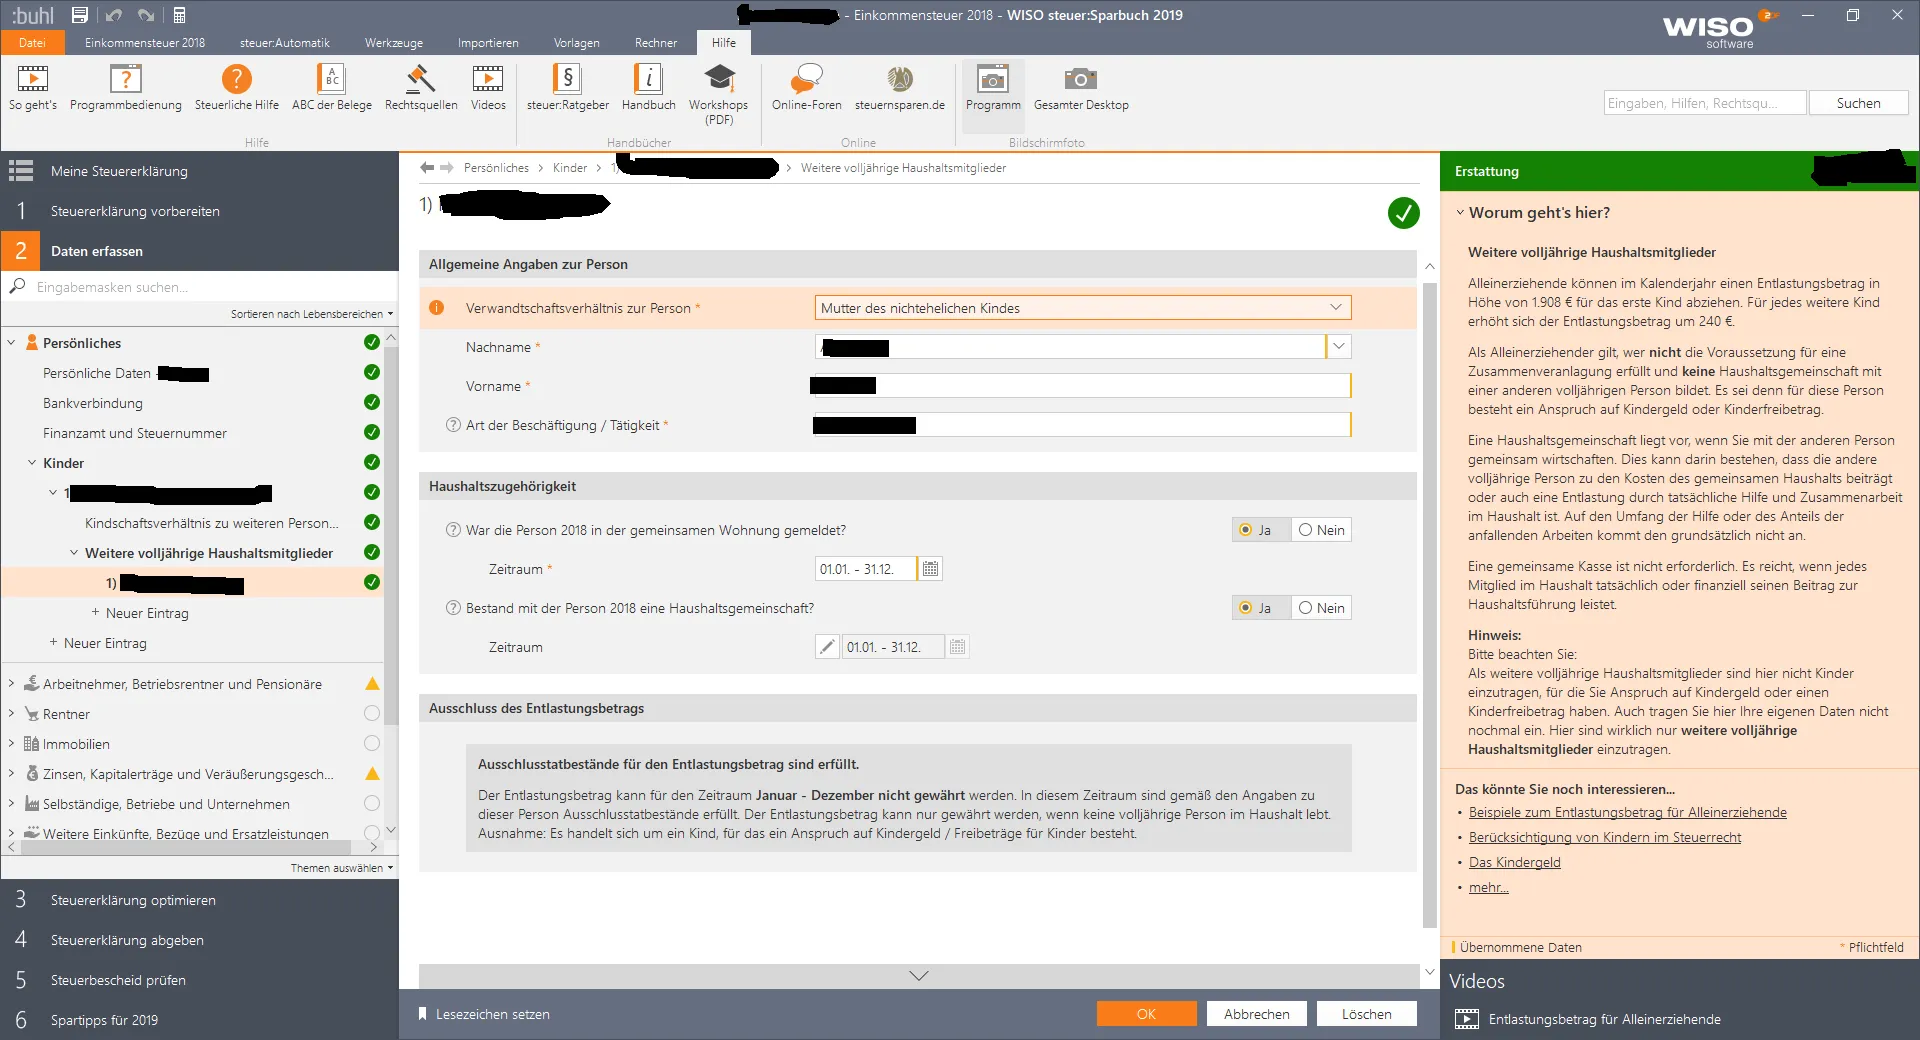The height and width of the screenshot is (1040, 1920).
Task: Switch to the Werkzeuge ribbon tab
Action: click(393, 43)
